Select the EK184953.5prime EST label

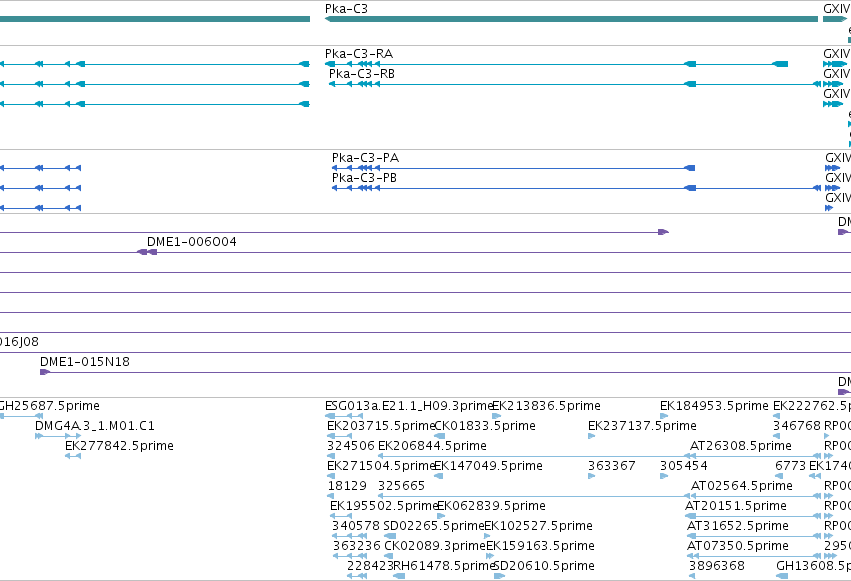tap(714, 406)
